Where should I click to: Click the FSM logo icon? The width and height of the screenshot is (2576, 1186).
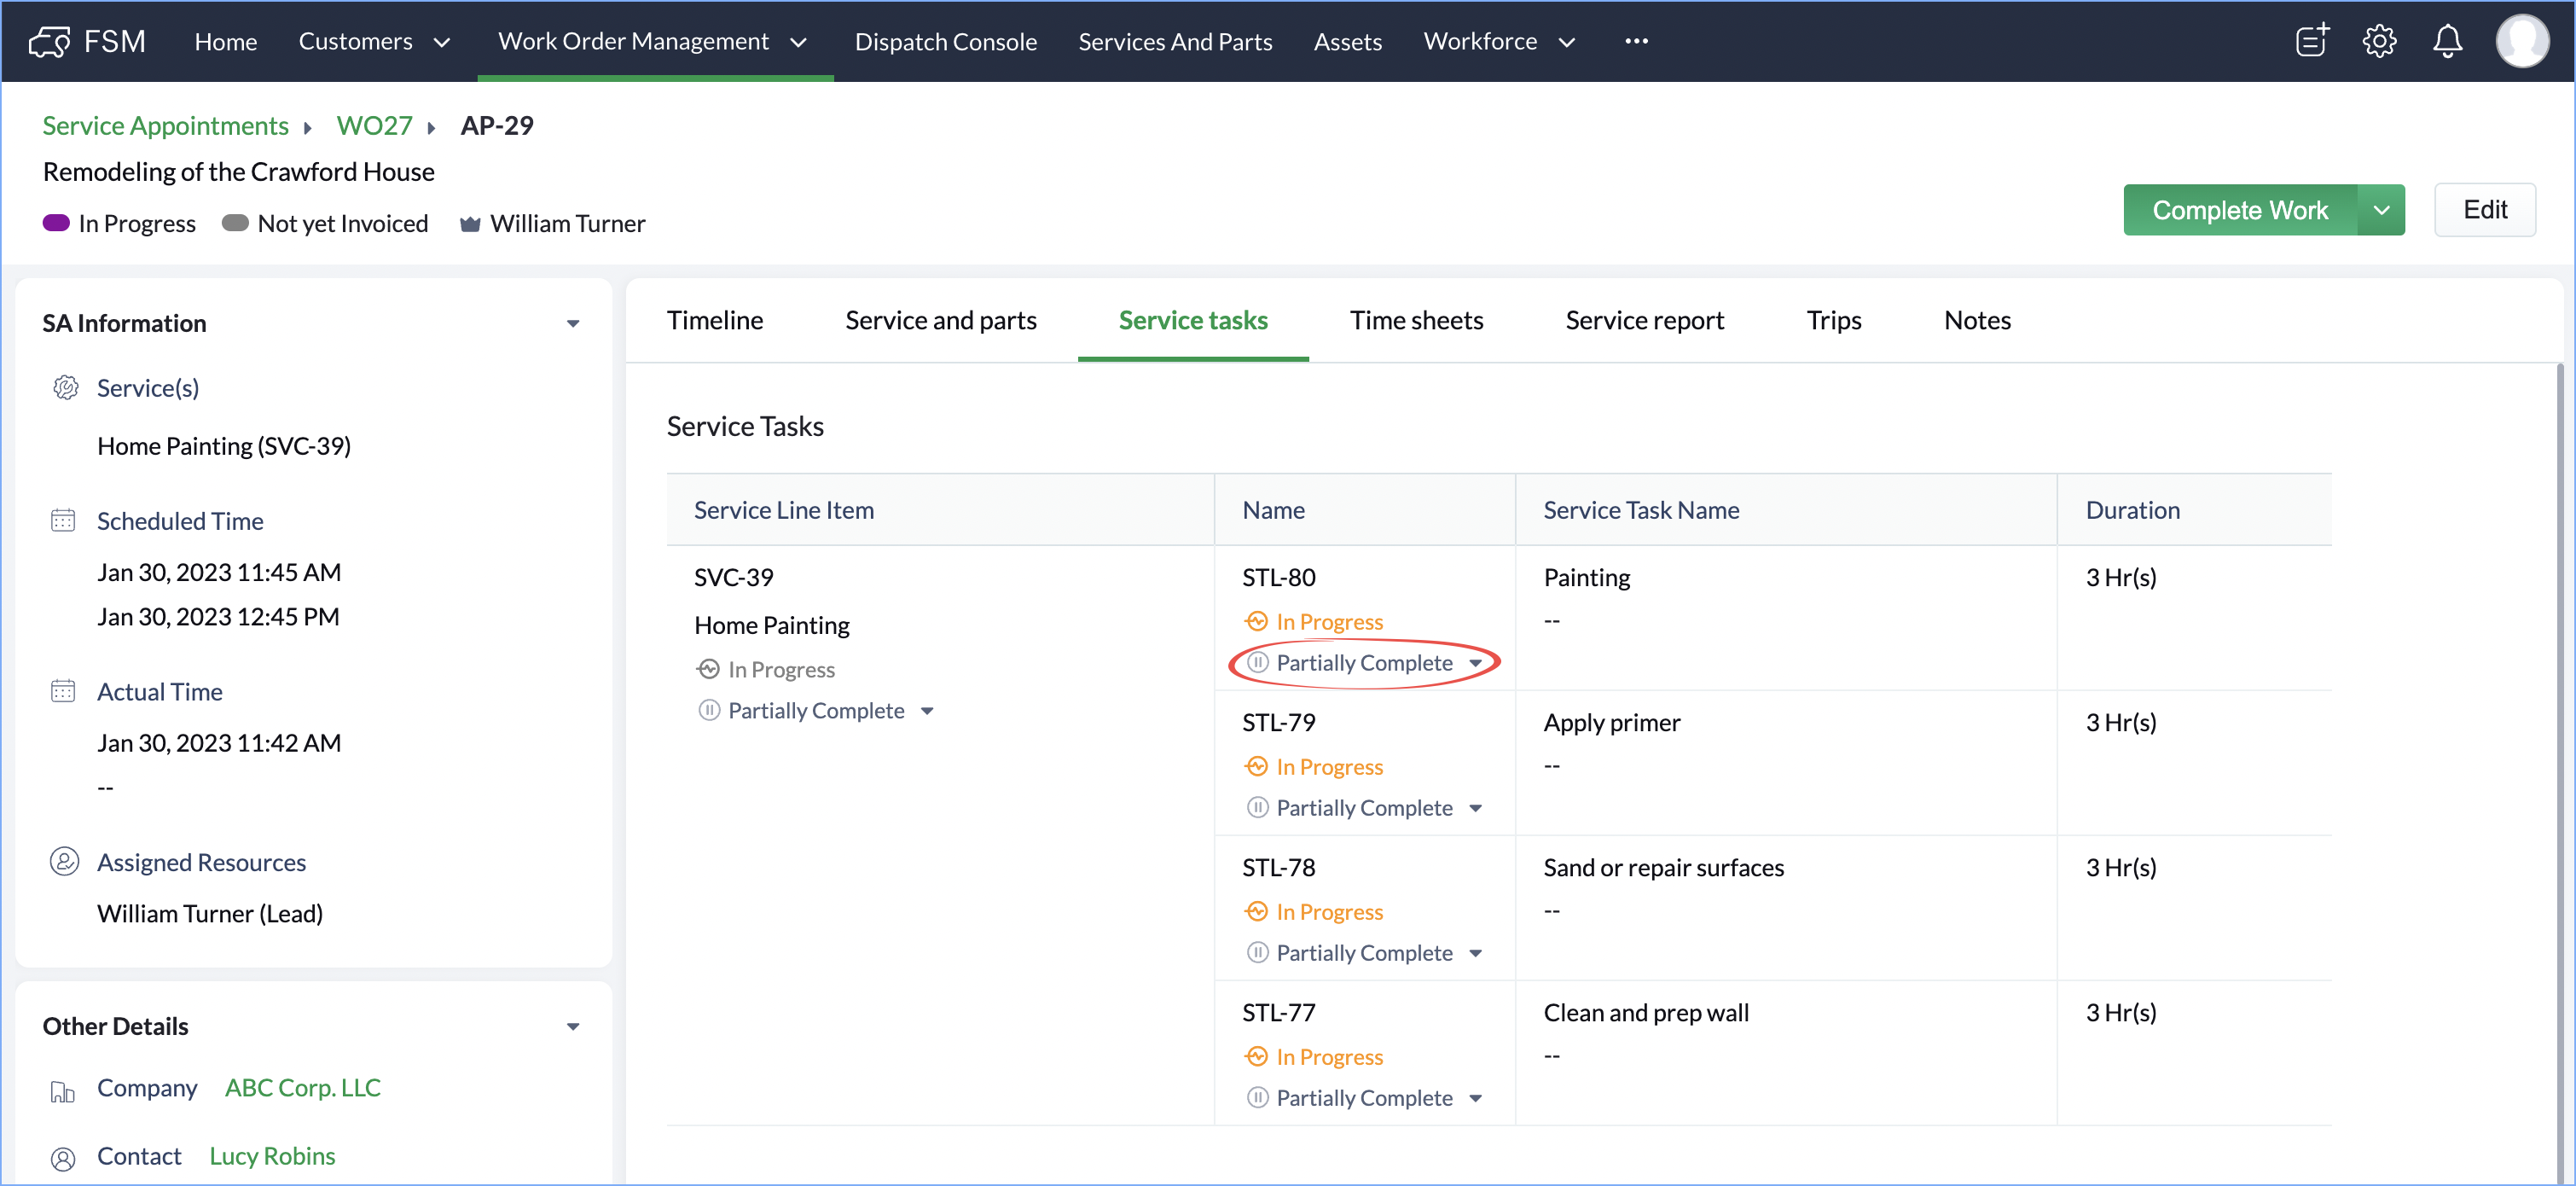(x=49, y=41)
